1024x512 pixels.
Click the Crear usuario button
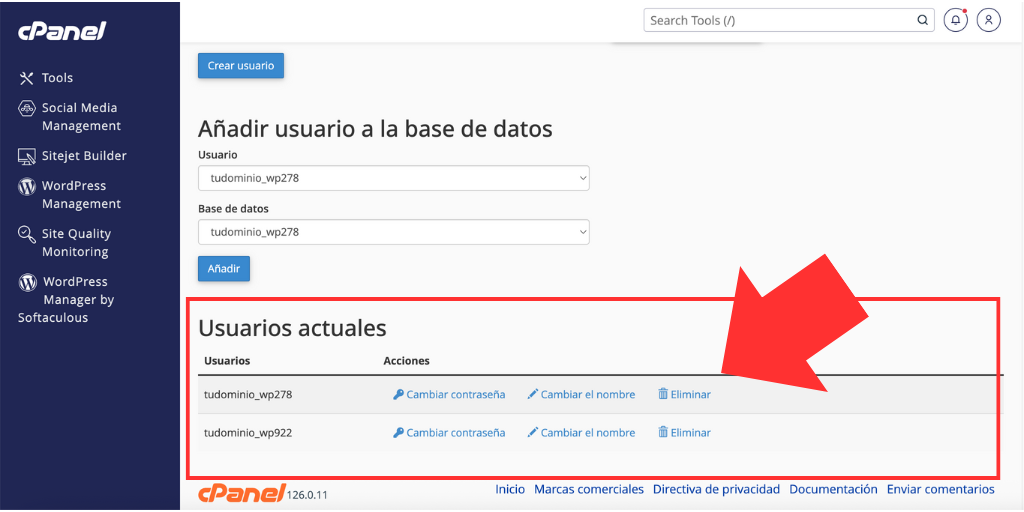click(x=241, y=65)
